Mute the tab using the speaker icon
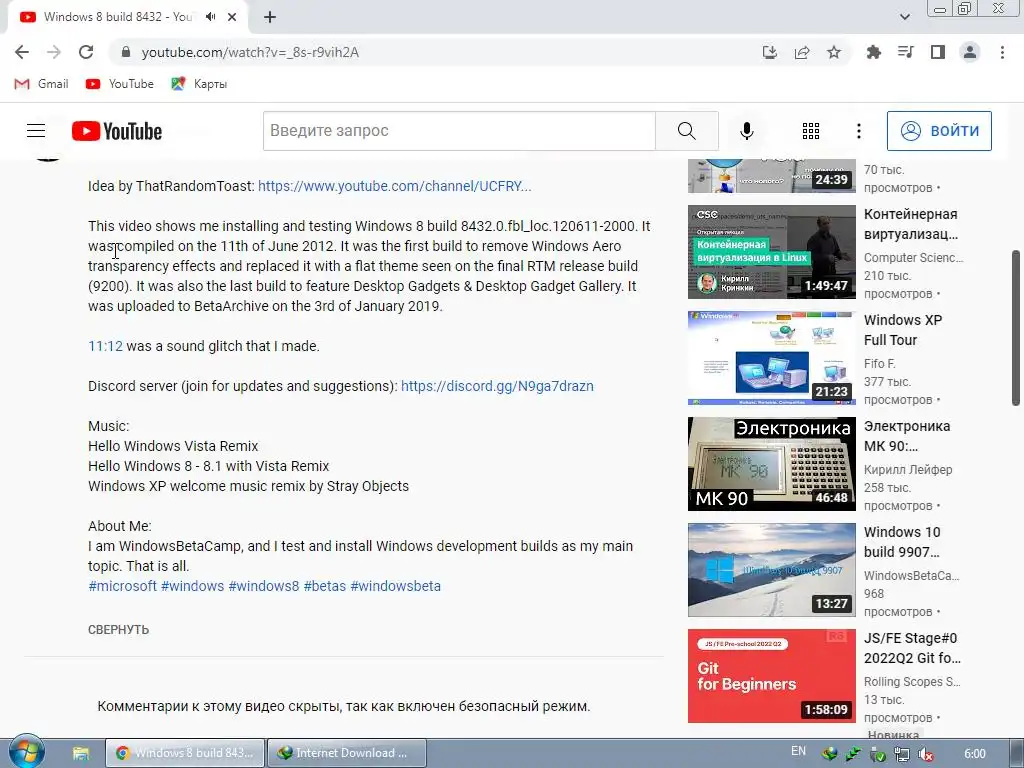The image size is (1024, 768). click(x=210, y=17)
